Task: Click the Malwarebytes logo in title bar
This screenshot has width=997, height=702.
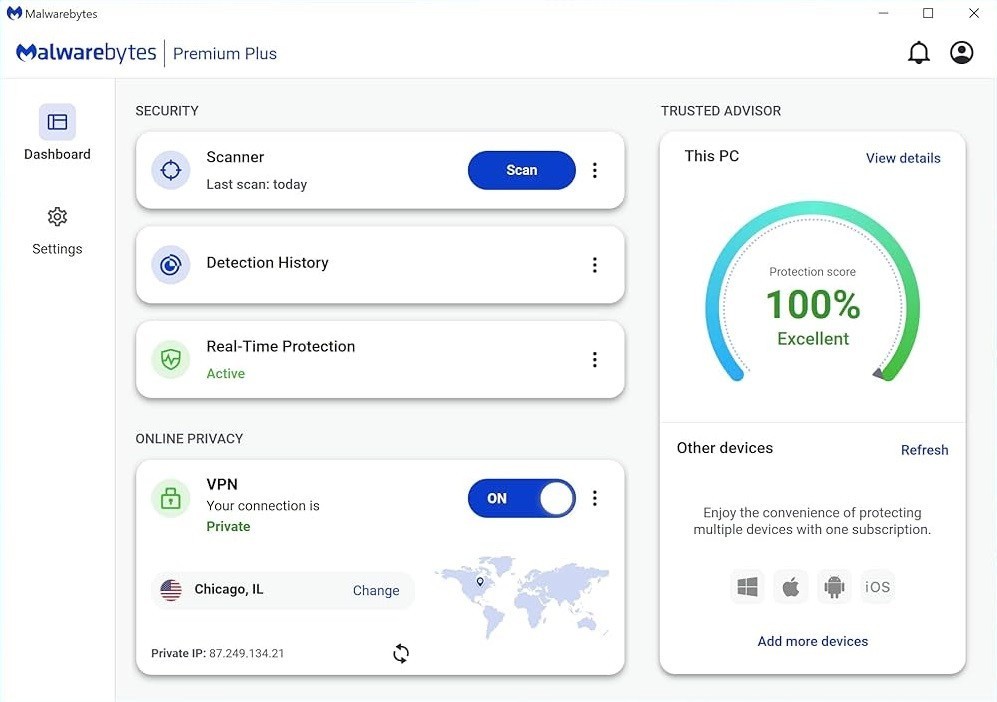Action: (14, 13)
